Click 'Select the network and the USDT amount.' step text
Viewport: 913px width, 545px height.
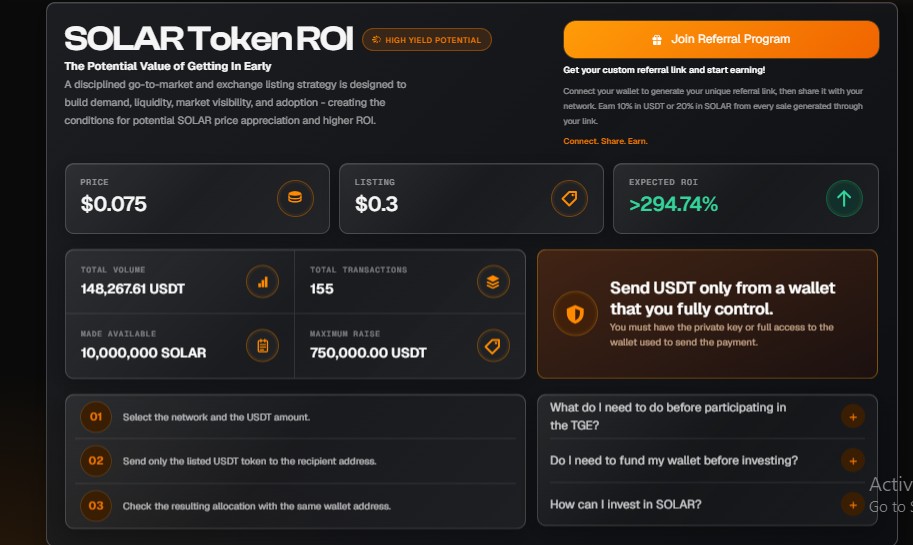click(x=216, y=417)
